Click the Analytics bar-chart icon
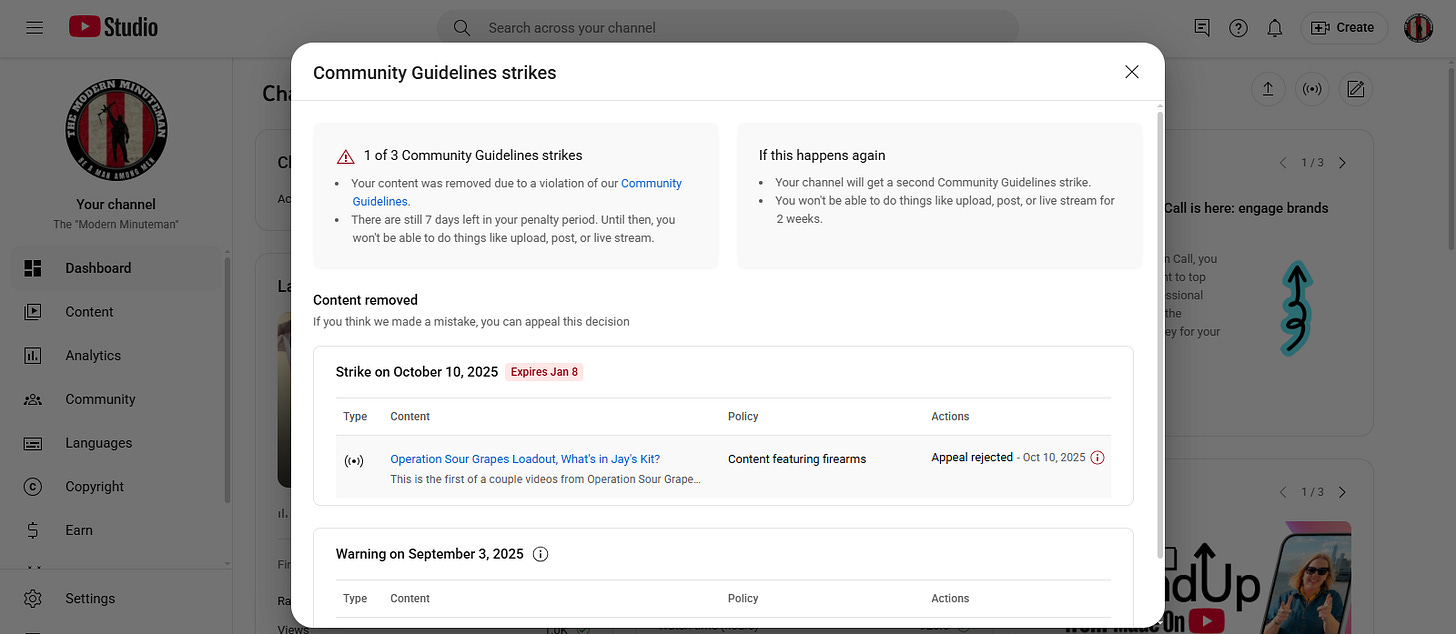The width and height of the screenshot is (1456, 634). point(33,356)
